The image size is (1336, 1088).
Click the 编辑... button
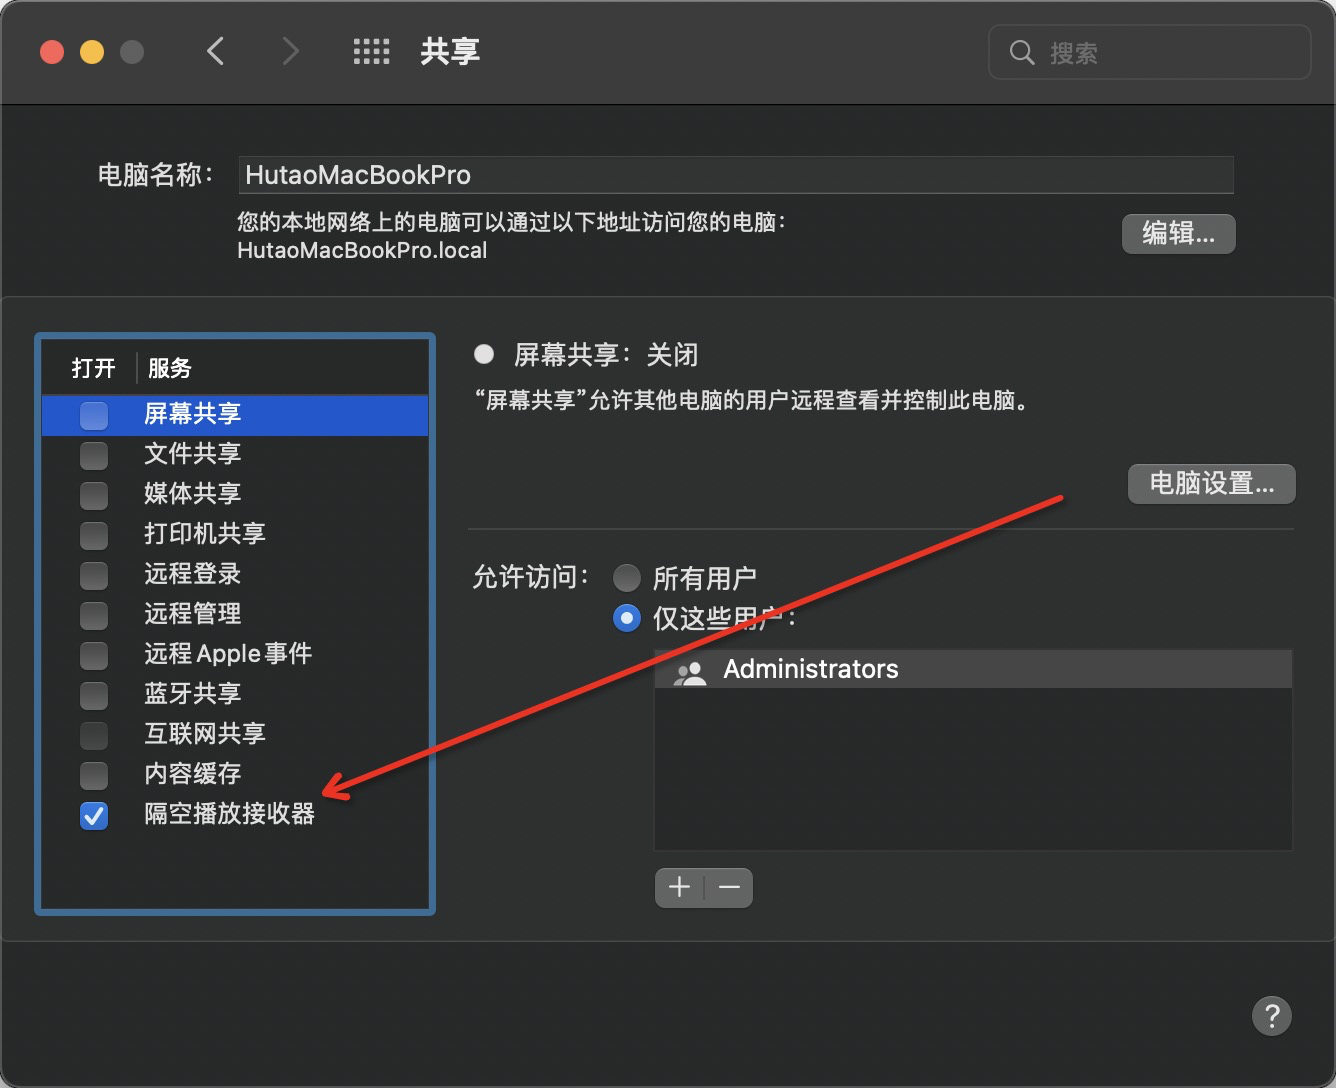click(x=1178, y=234)
